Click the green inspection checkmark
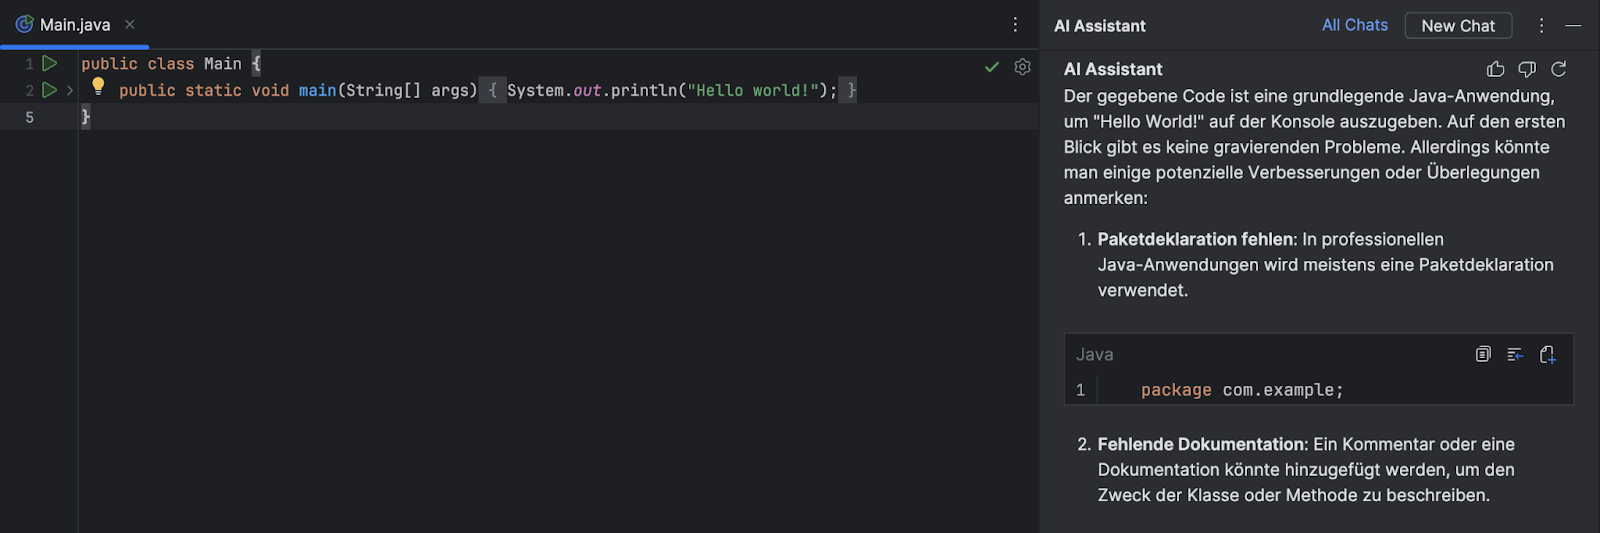This screenshot has width=1600, height=533. [x=992, y=67]
